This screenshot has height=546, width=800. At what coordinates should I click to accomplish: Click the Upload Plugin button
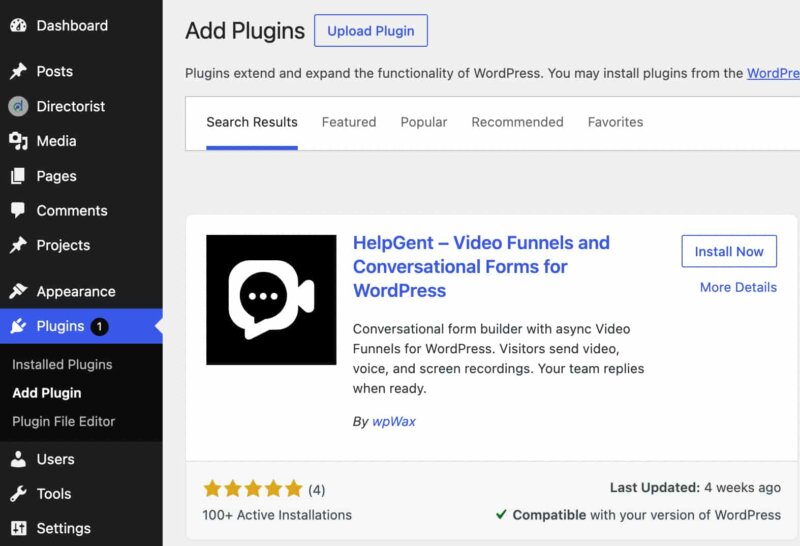(371, 31)
